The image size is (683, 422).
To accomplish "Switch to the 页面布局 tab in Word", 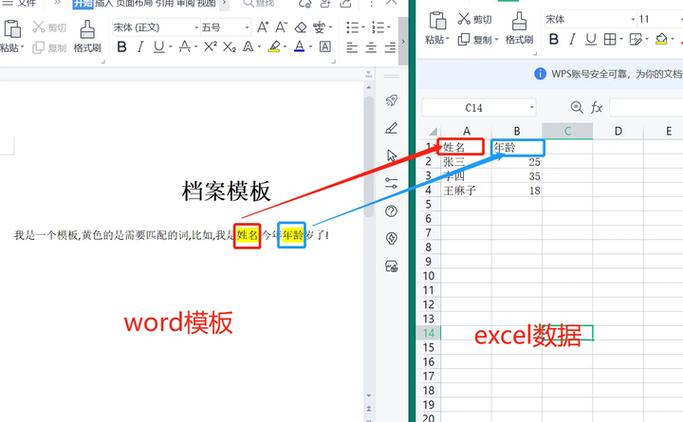I will [x=134, y=3].
